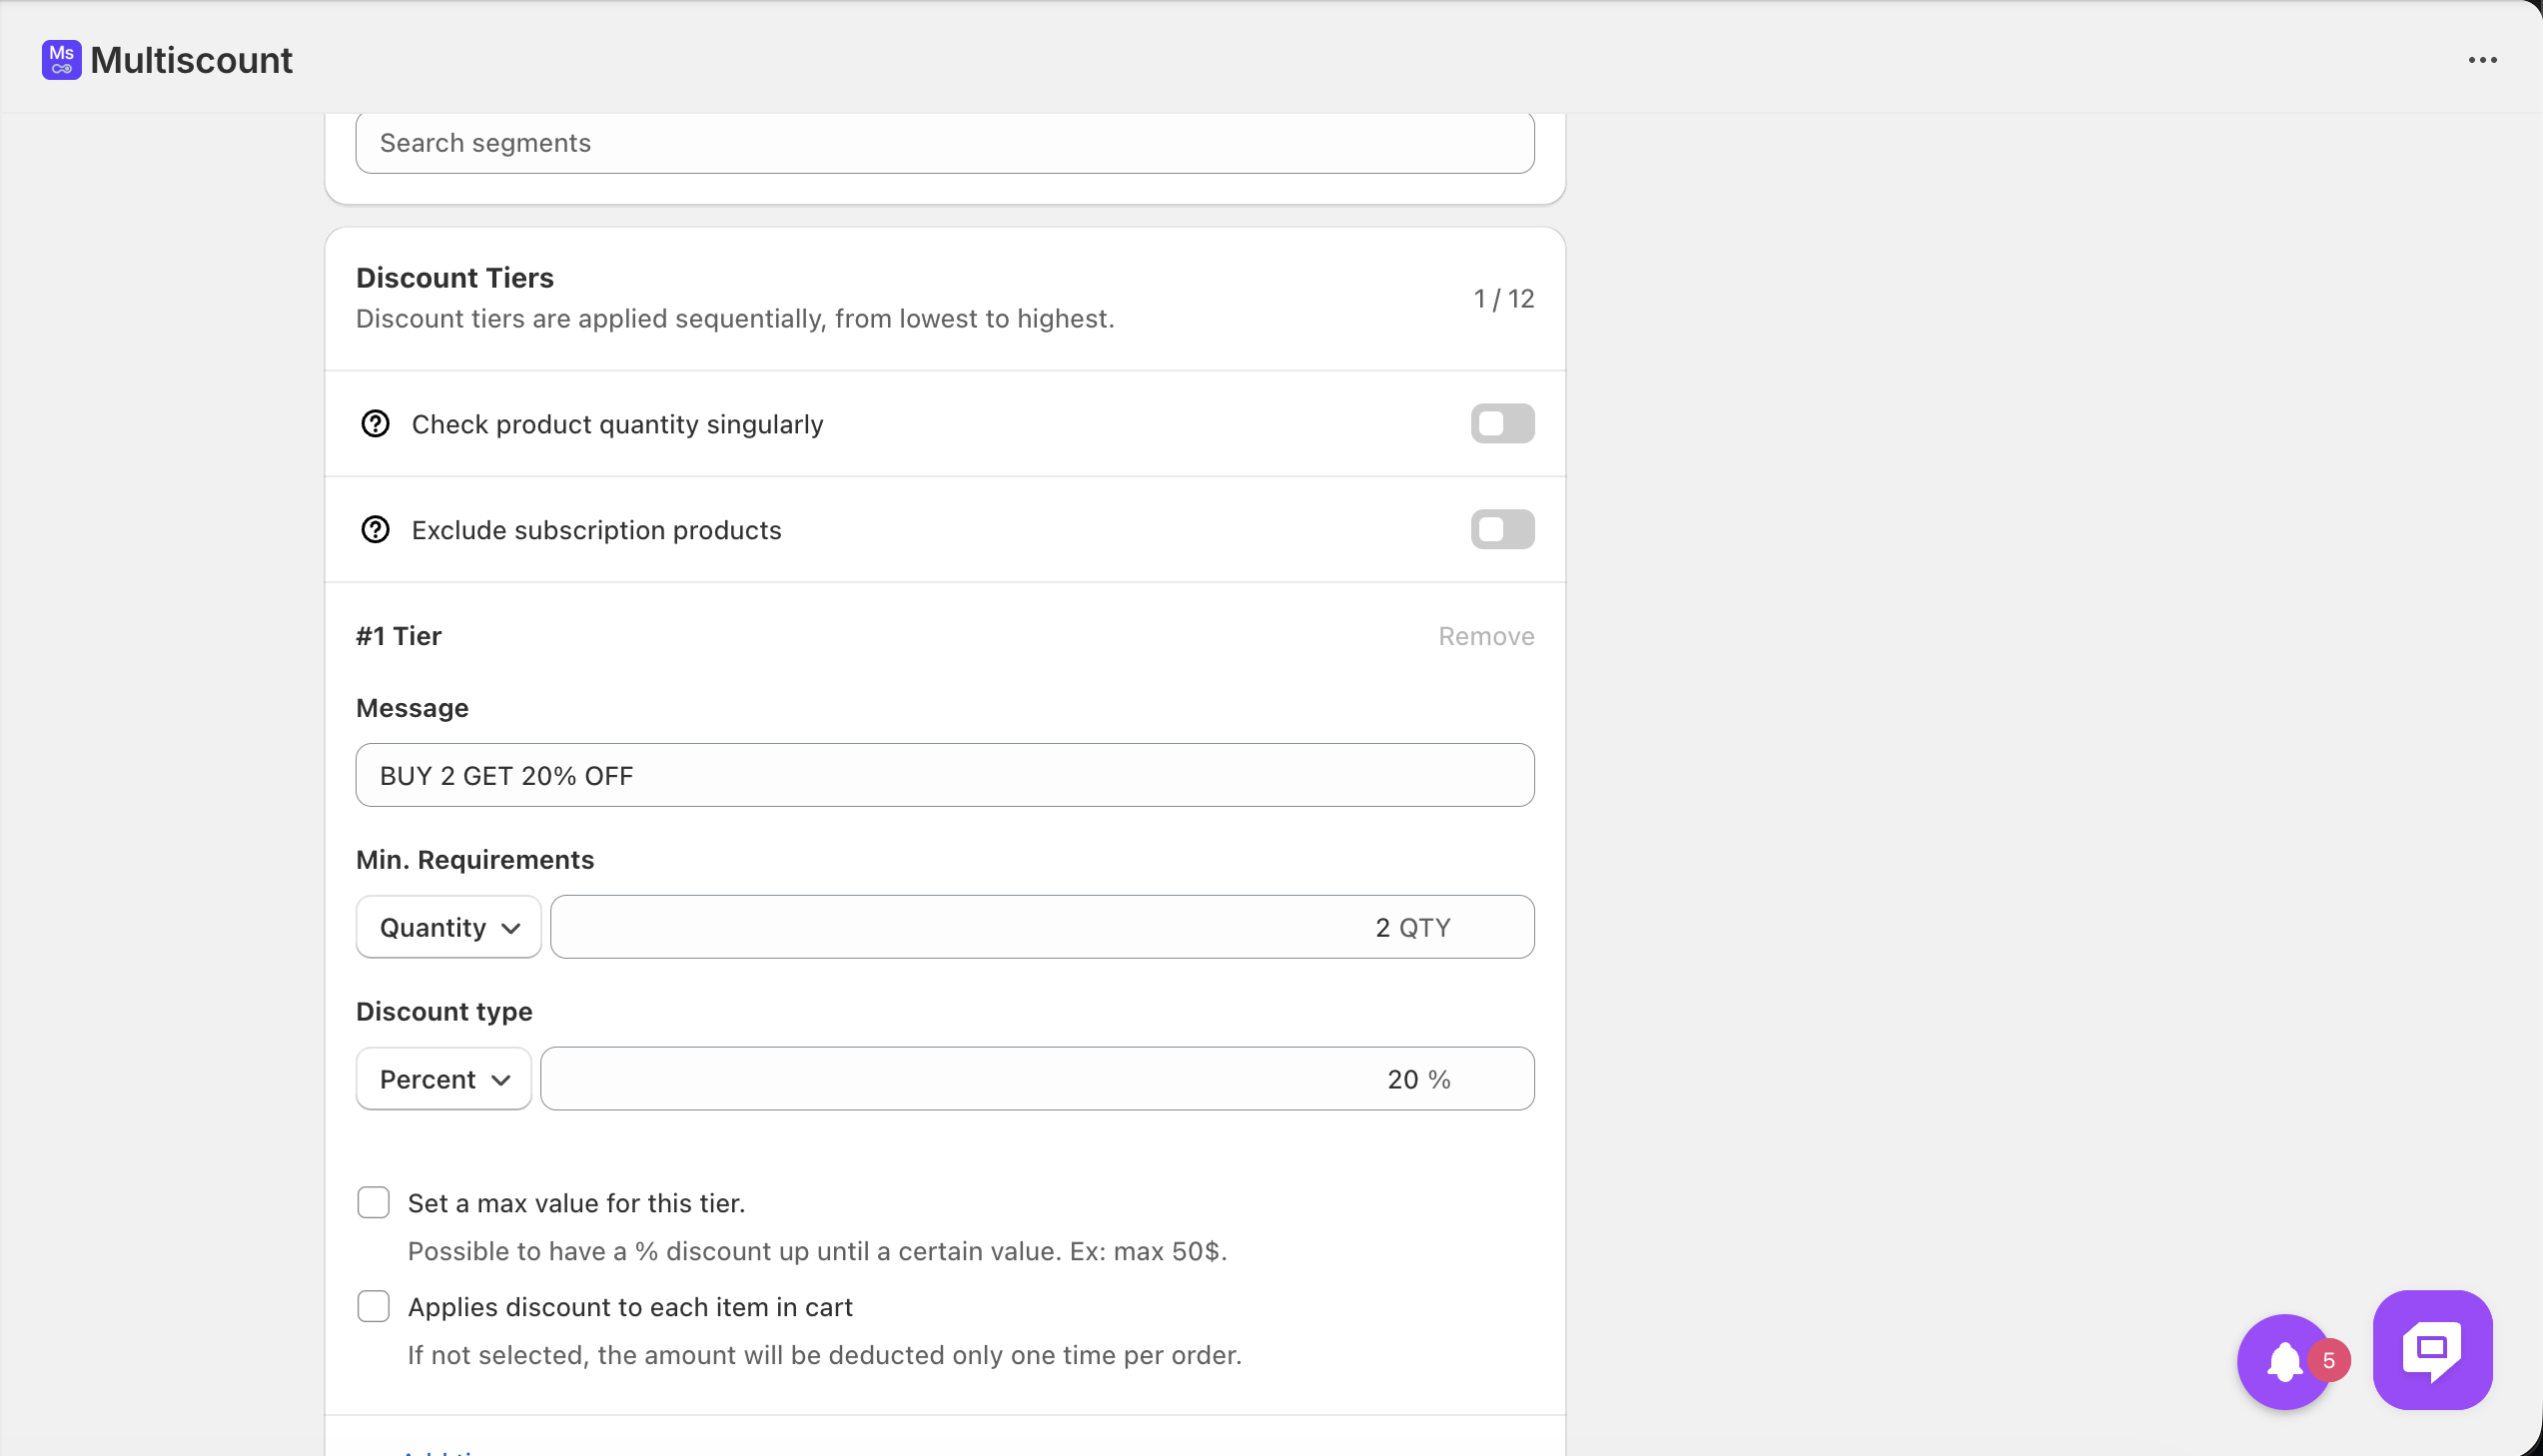Screen dimensions: 2543x1456
Task: Turn on Exclude subscription products toggle
Action: pyautogui.click(x=1502, y=530)
